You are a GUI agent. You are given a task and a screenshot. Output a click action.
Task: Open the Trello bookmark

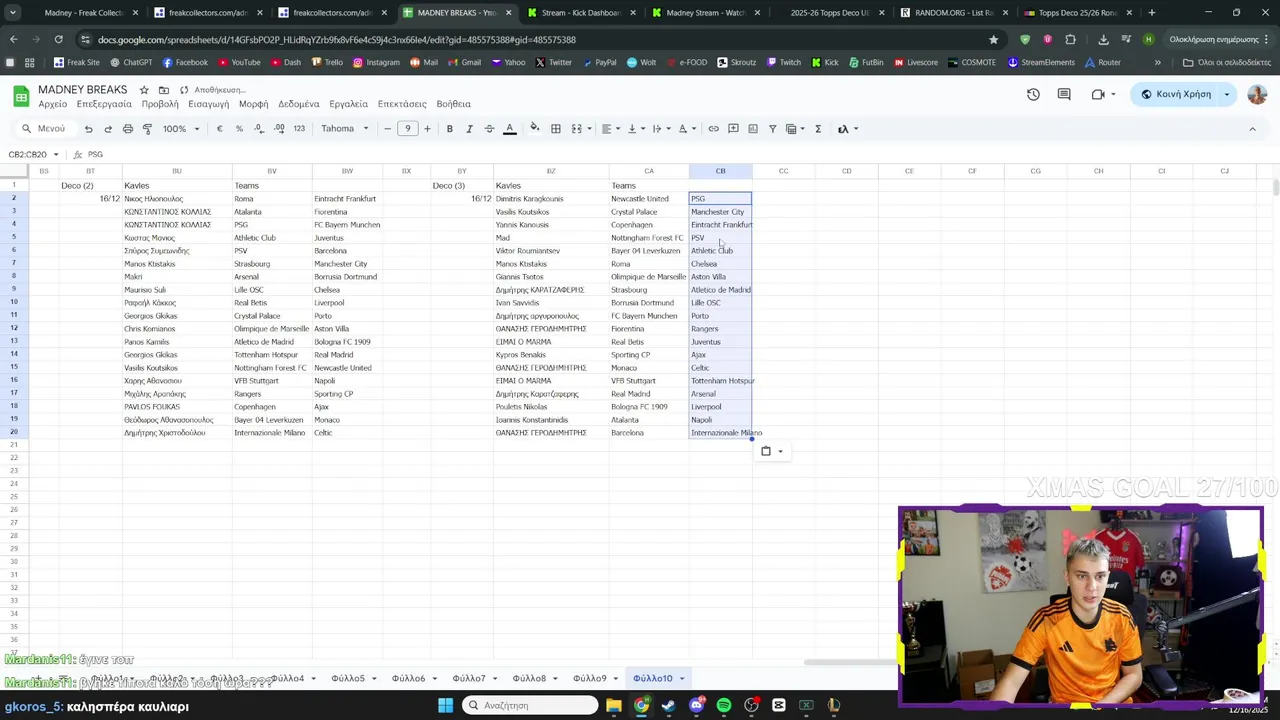326,62
